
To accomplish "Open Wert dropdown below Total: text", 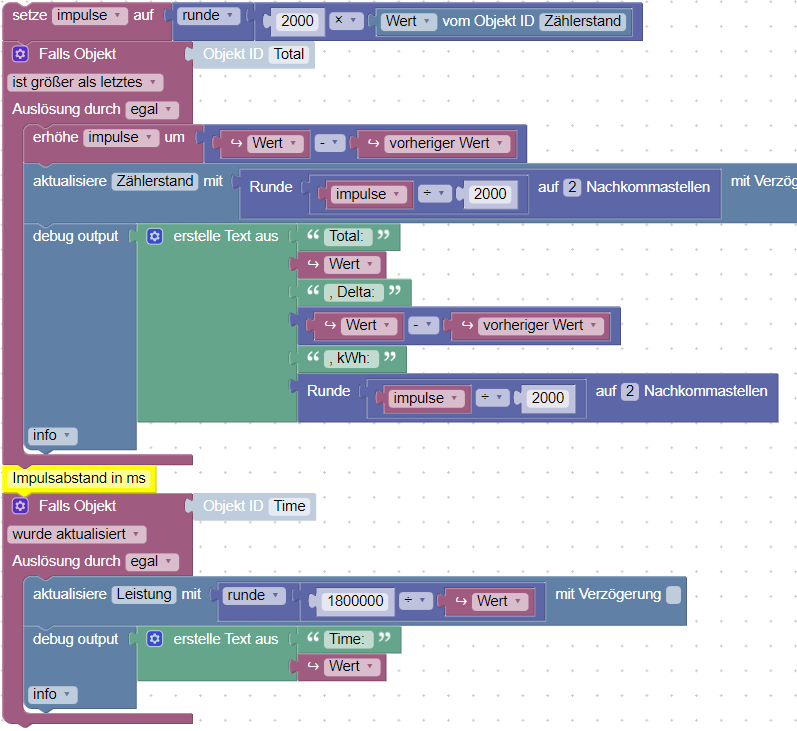I will (352, 264).
